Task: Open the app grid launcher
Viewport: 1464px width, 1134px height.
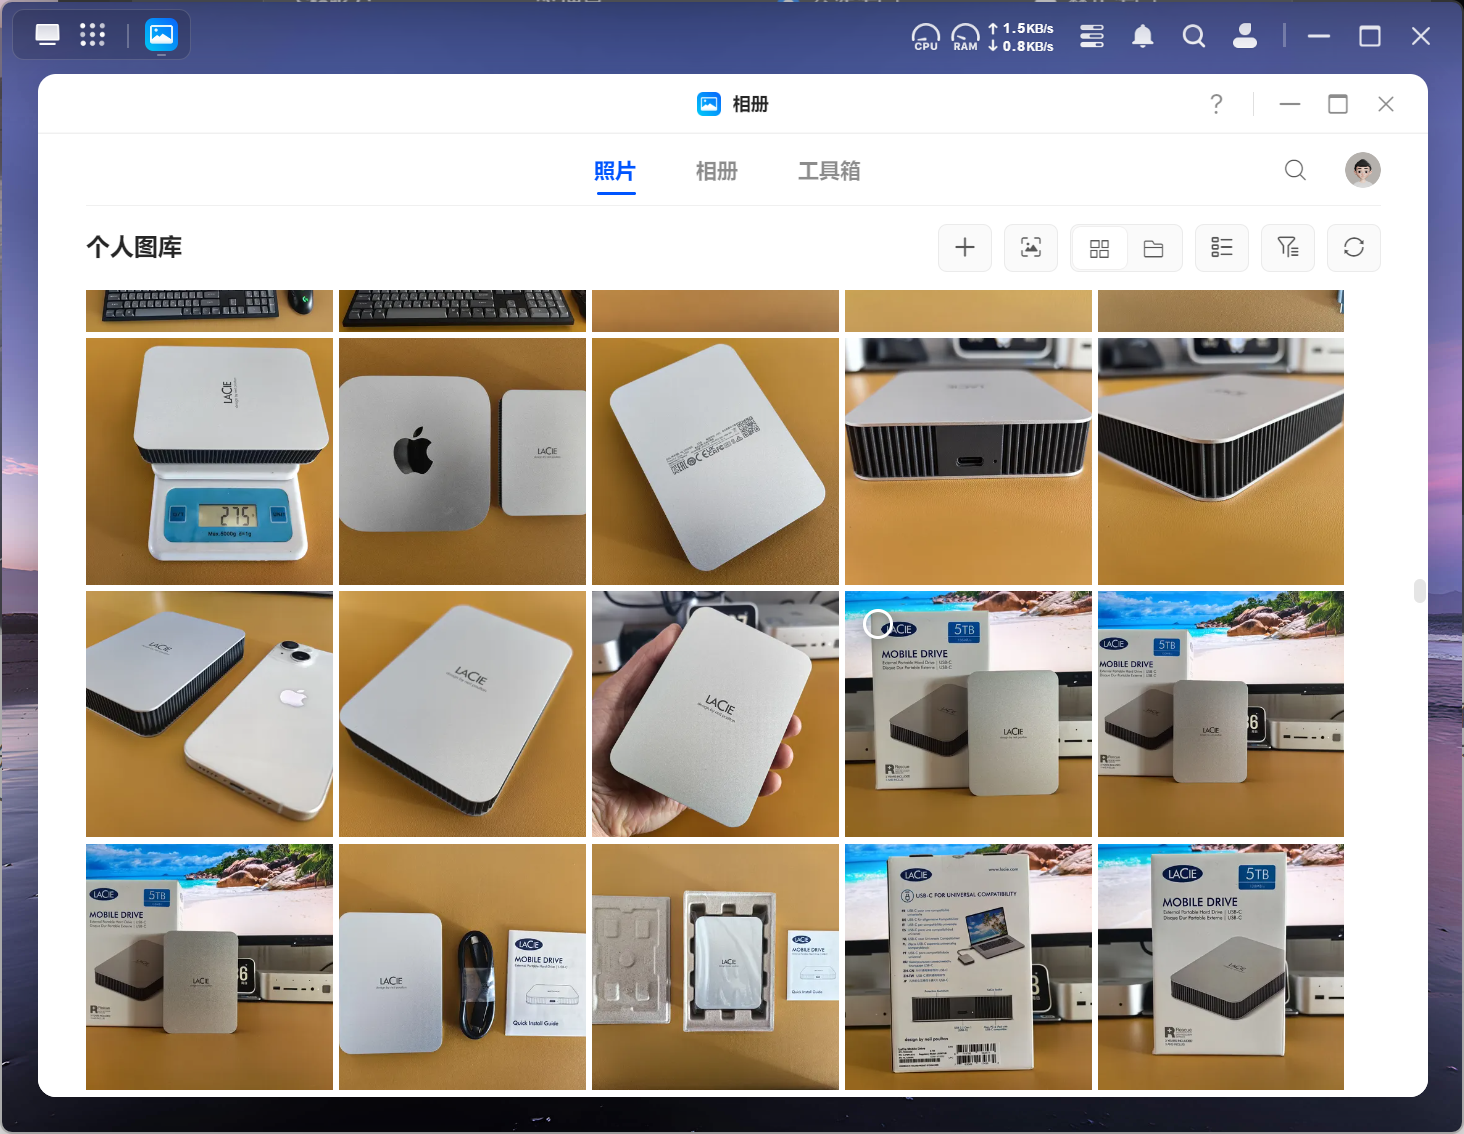Action: tap(92, 35)
